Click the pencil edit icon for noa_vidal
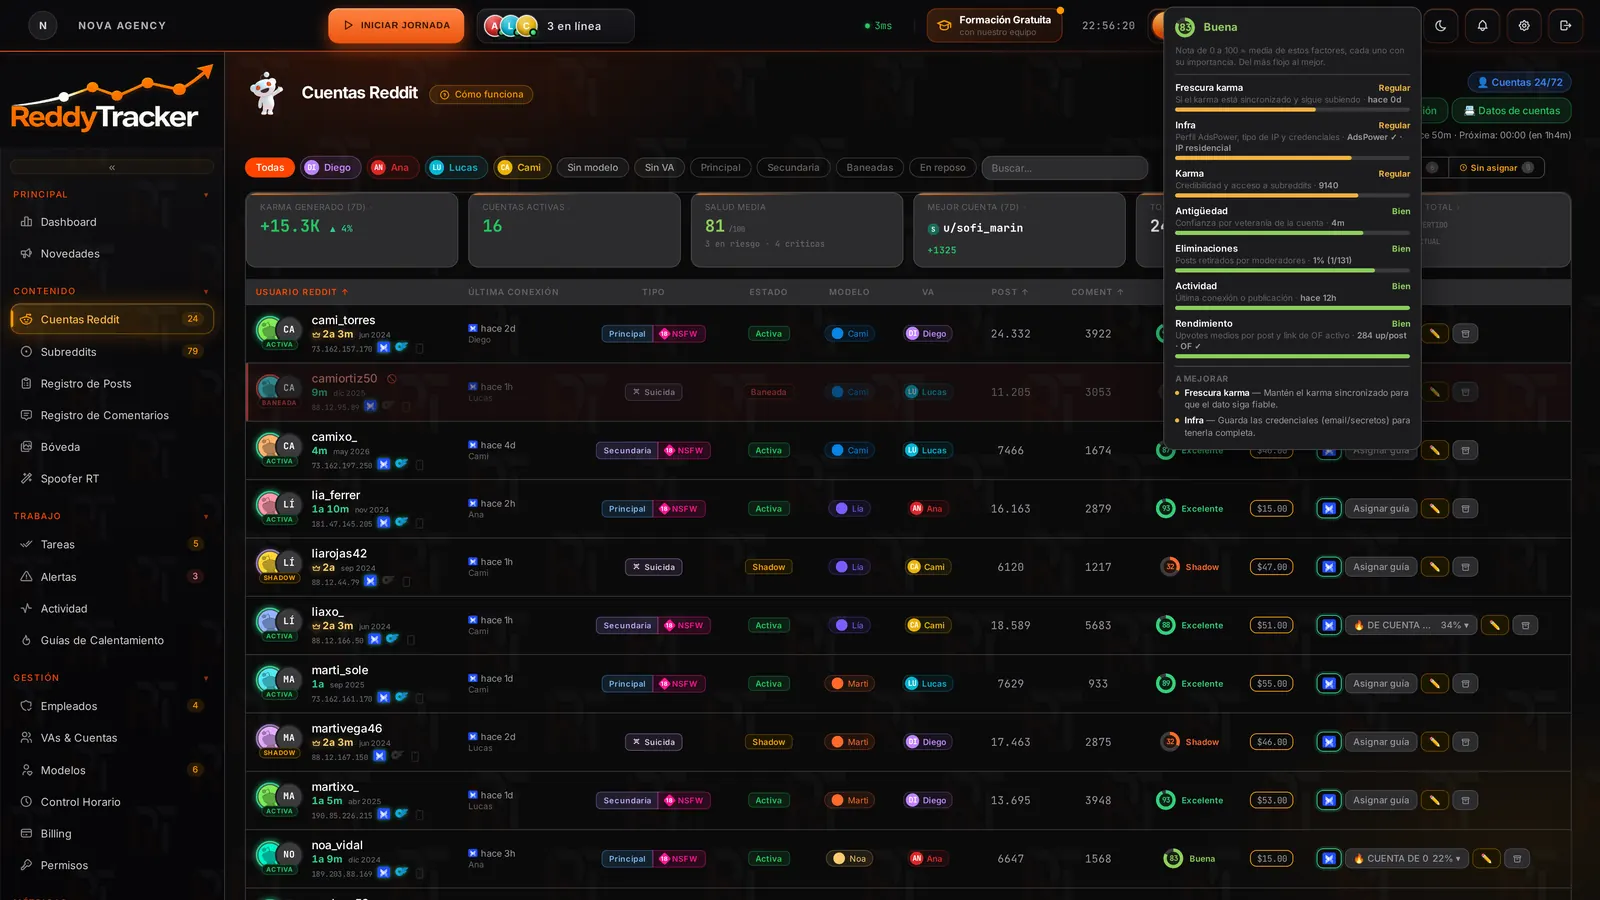Screen dimensions: 1600x900 click(1486, 859)
